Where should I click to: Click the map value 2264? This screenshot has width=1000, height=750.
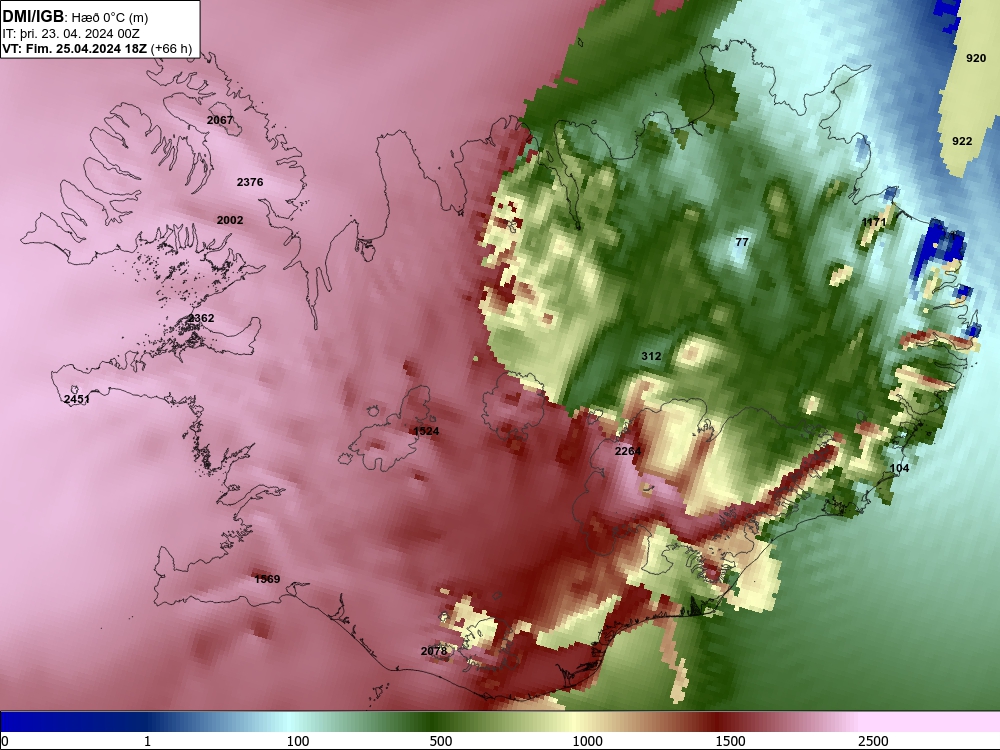[628, 451]
